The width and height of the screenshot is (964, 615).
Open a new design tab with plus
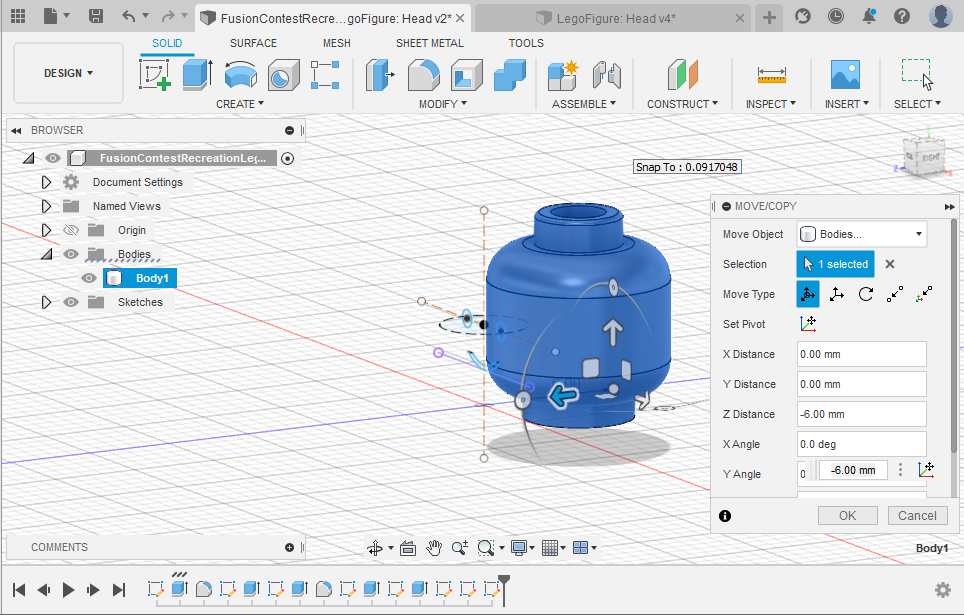click(769, 17)
